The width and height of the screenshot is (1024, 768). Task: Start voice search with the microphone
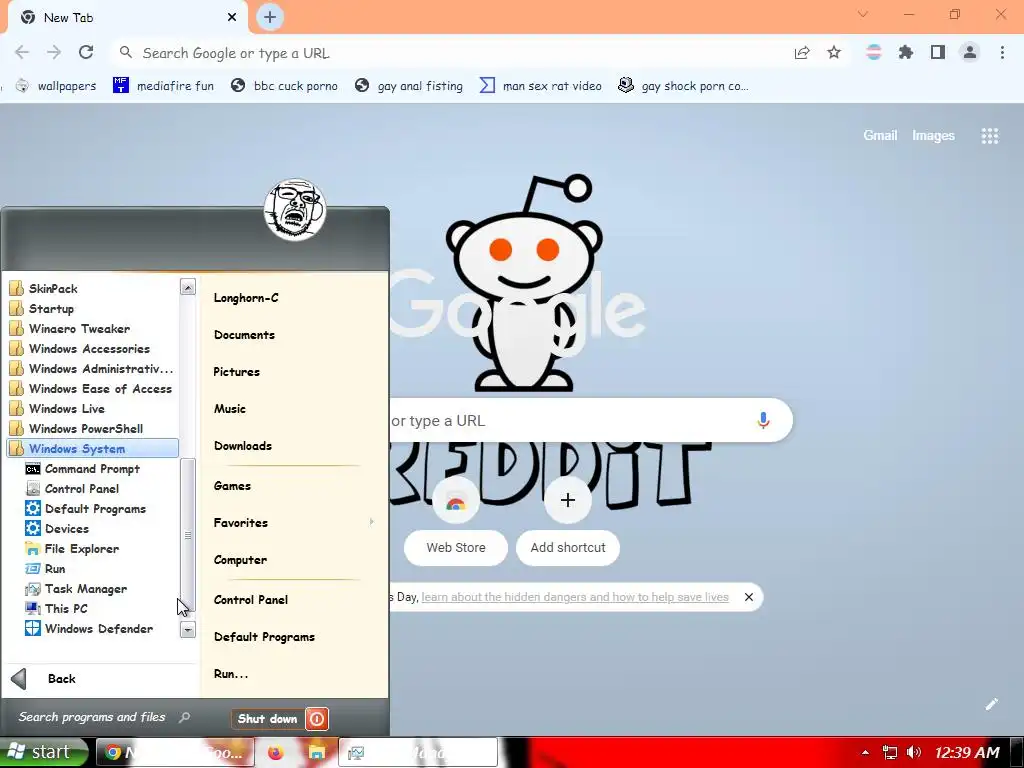pyautogui.click(x=763, y=420)
